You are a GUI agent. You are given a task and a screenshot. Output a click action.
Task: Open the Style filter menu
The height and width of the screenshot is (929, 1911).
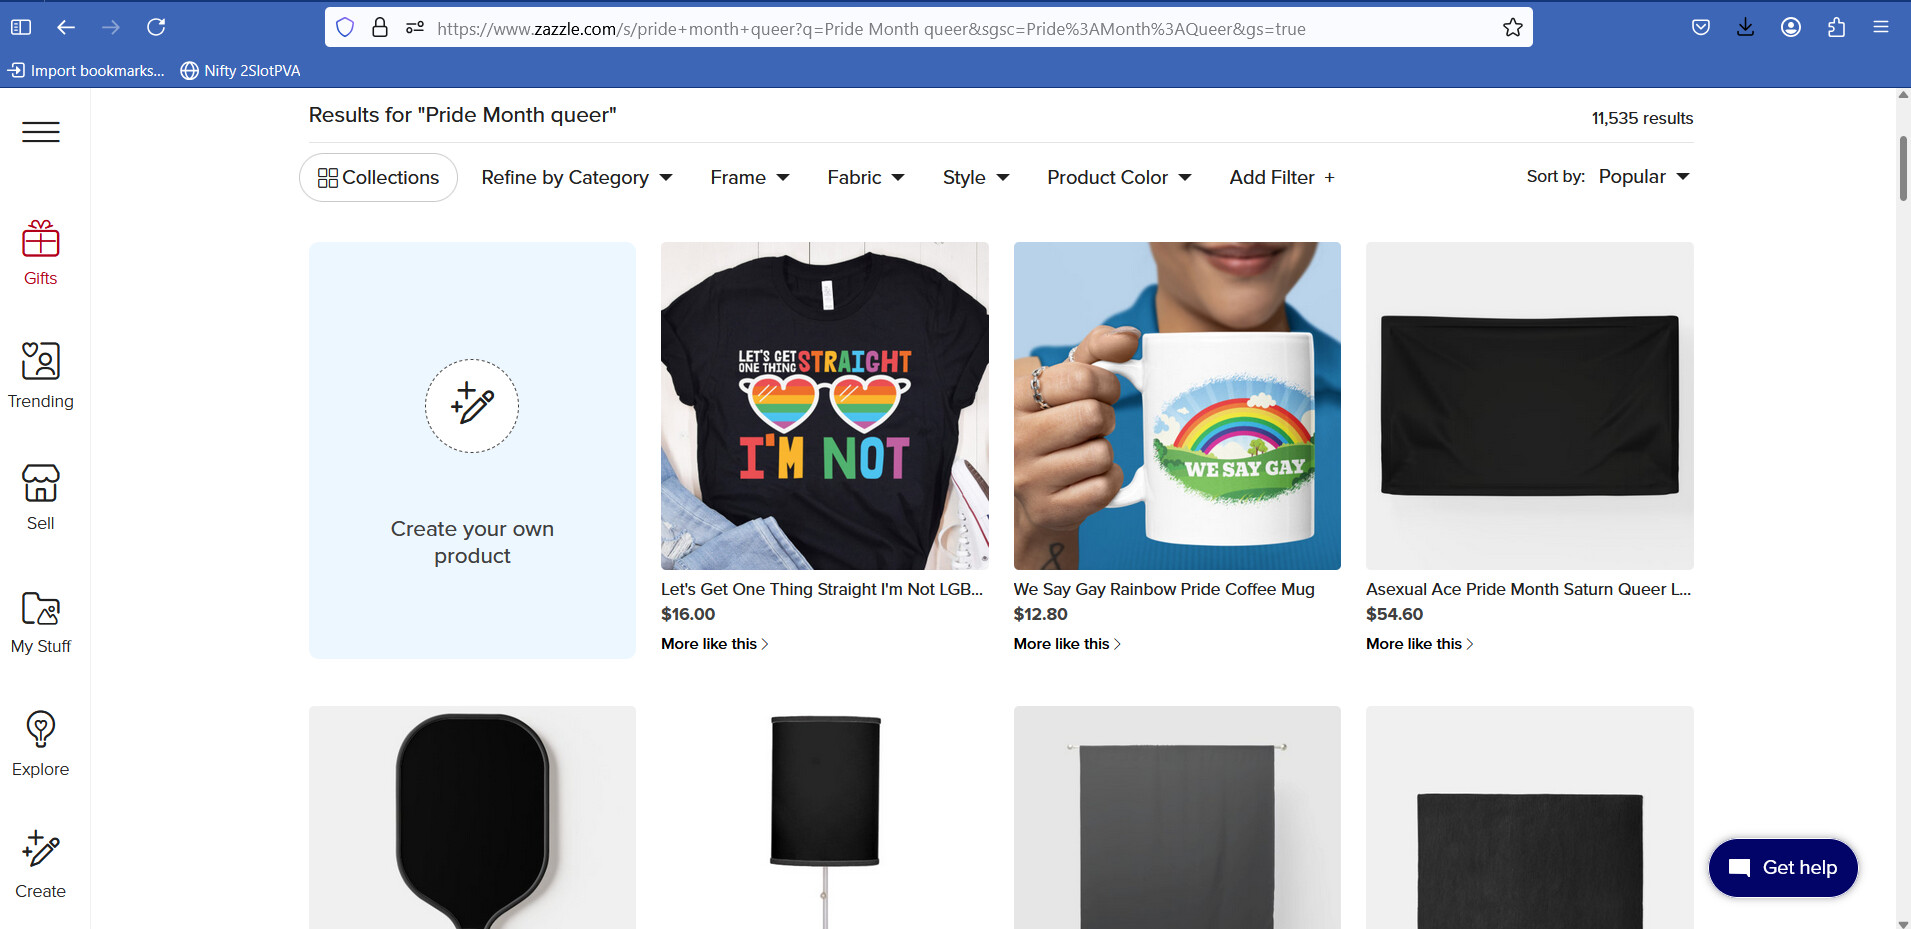976,177
